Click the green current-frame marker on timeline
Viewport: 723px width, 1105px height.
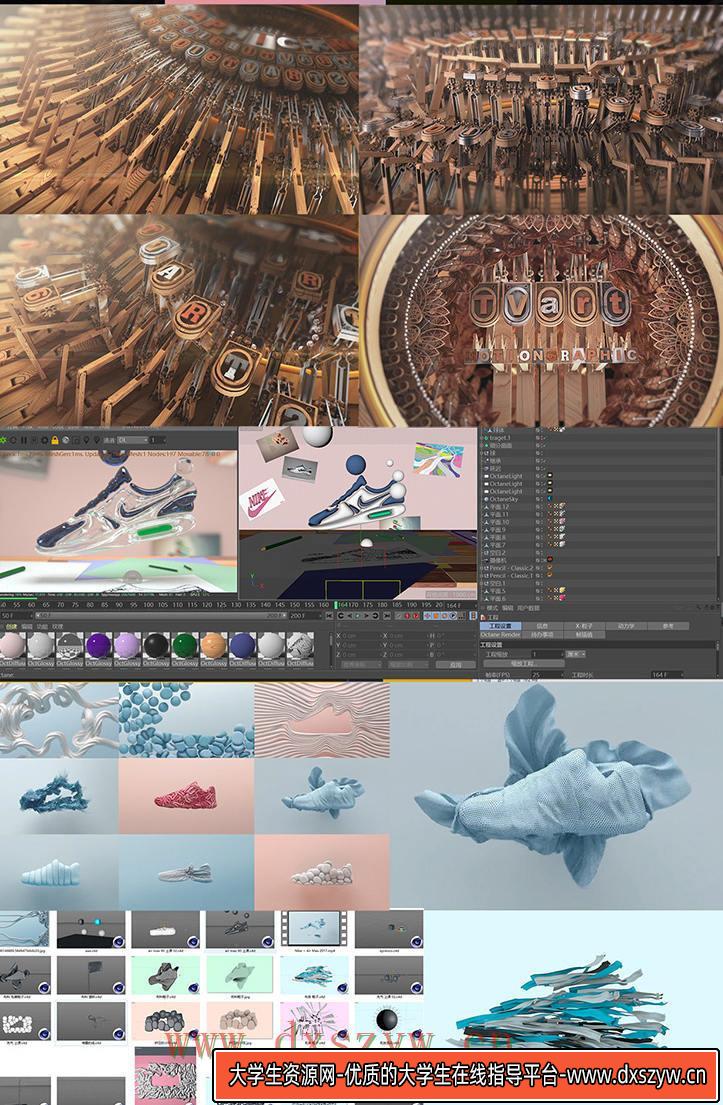pyautogui.click(x=335, y=605)
